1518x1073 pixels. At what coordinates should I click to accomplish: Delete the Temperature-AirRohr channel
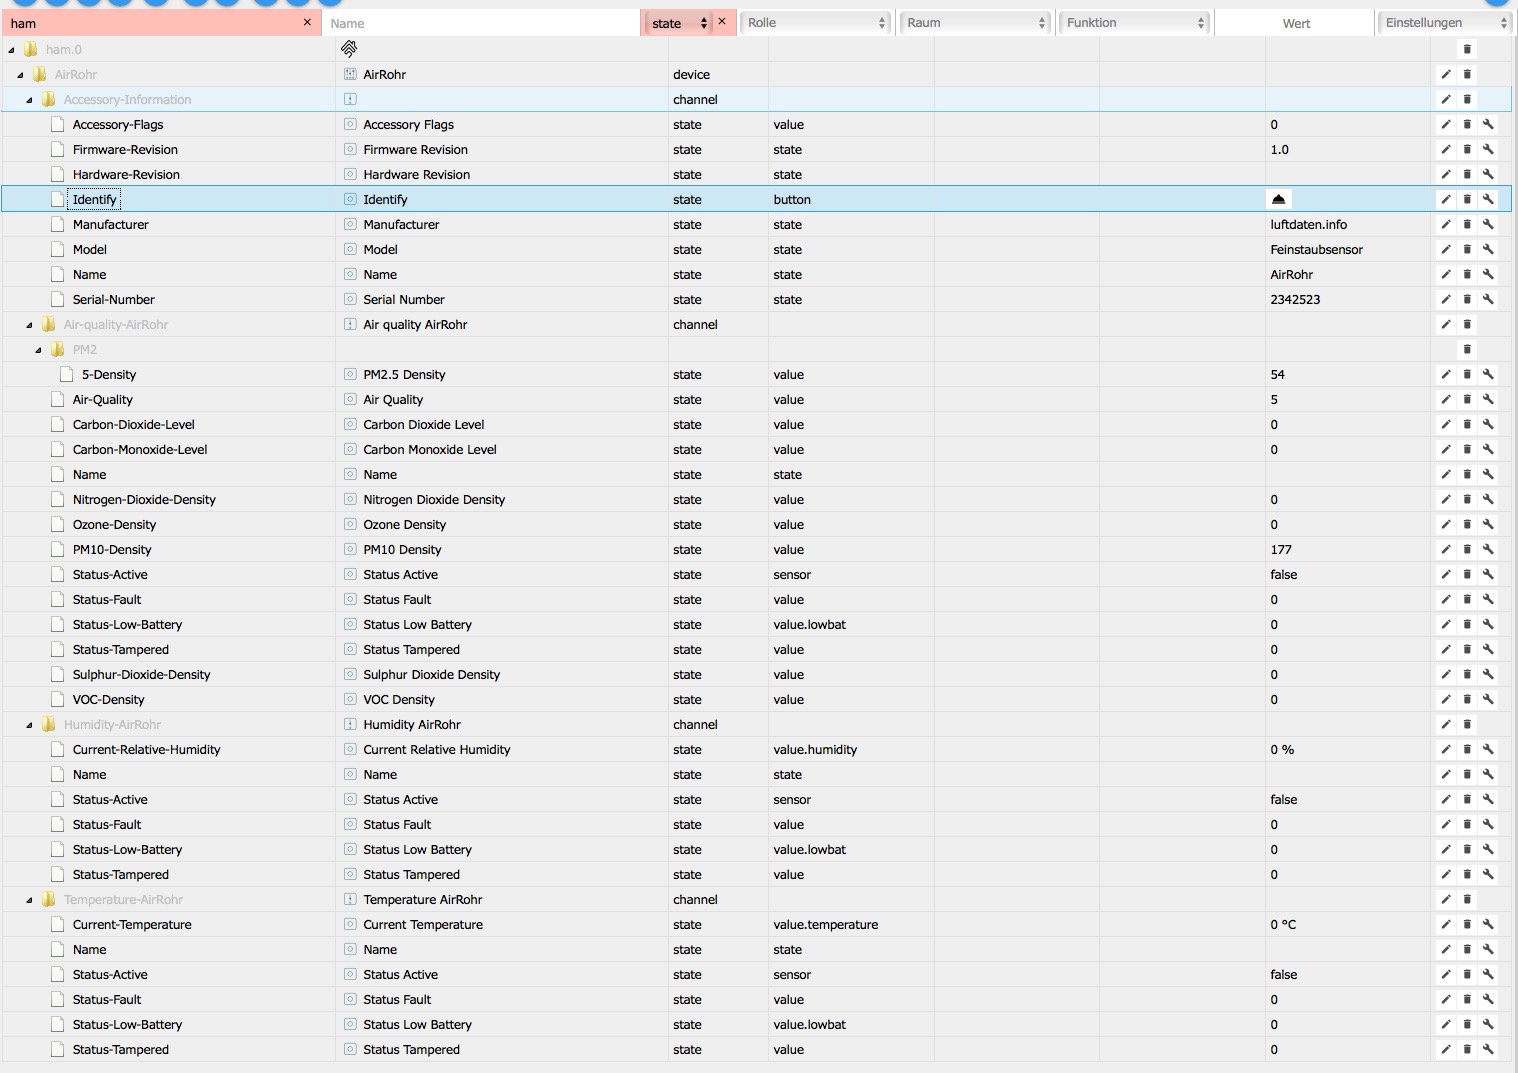point(1467,899)
